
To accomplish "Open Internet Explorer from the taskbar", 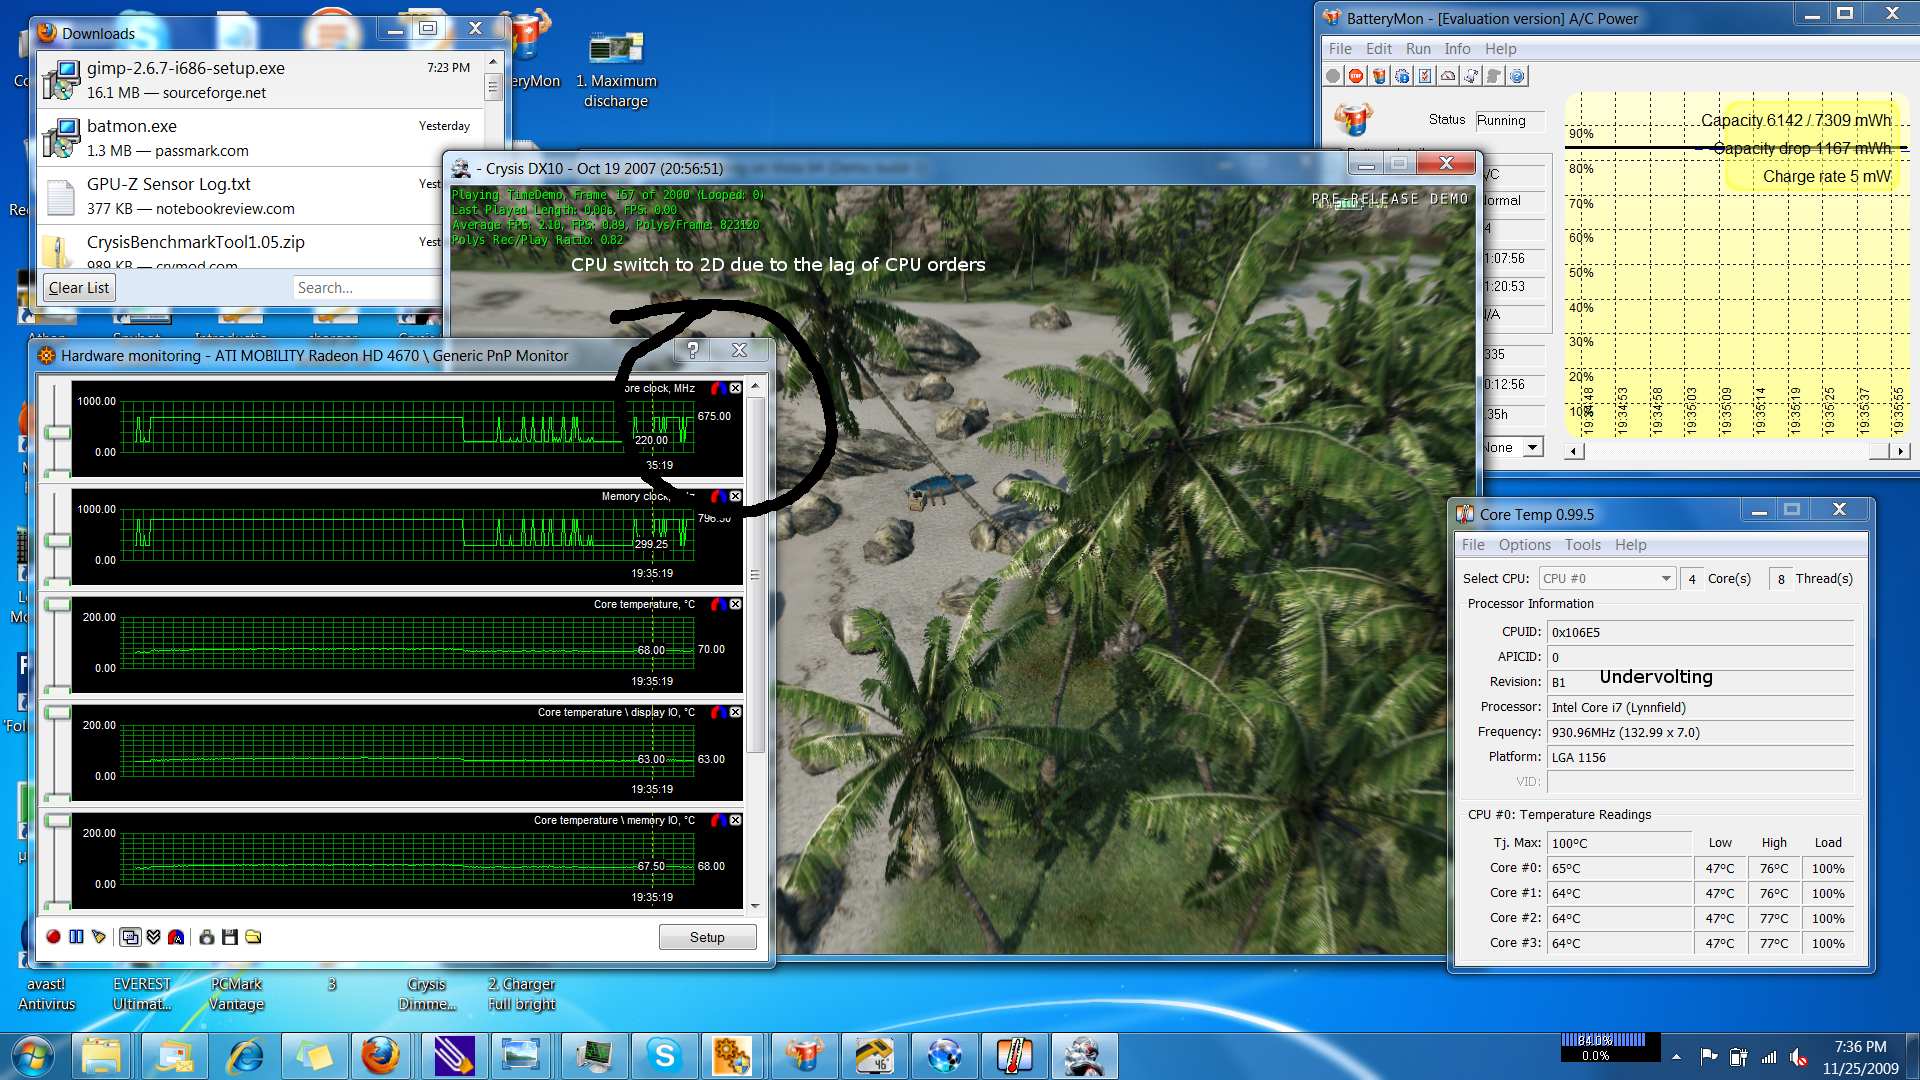I will [245, 1056].
